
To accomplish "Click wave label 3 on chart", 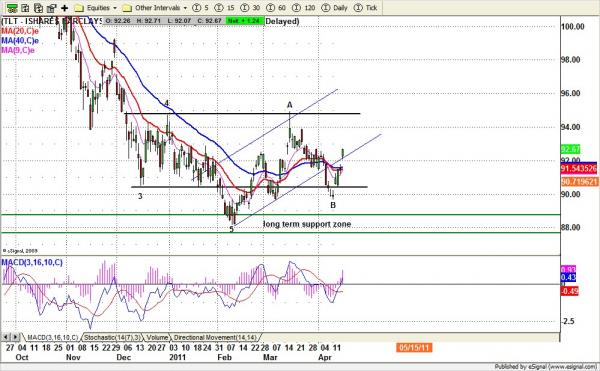I will 140,196.
